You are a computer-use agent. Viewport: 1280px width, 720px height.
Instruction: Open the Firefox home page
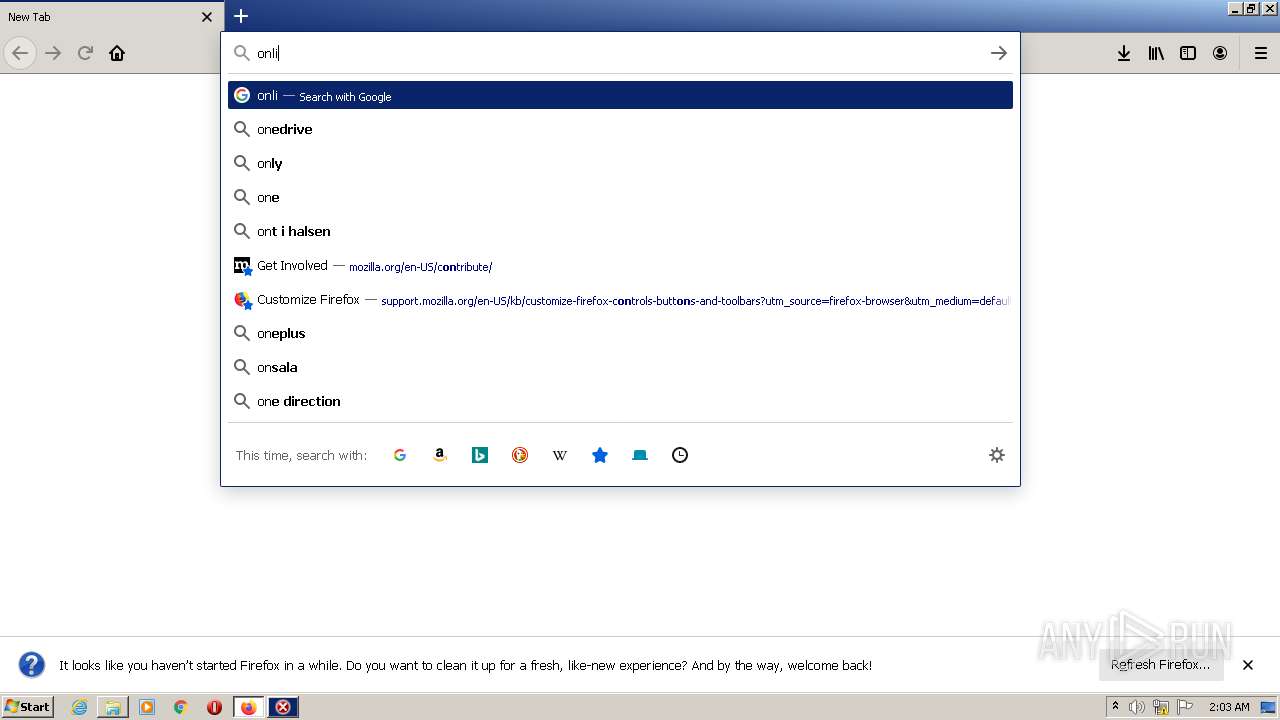click(x=117, y=53)
